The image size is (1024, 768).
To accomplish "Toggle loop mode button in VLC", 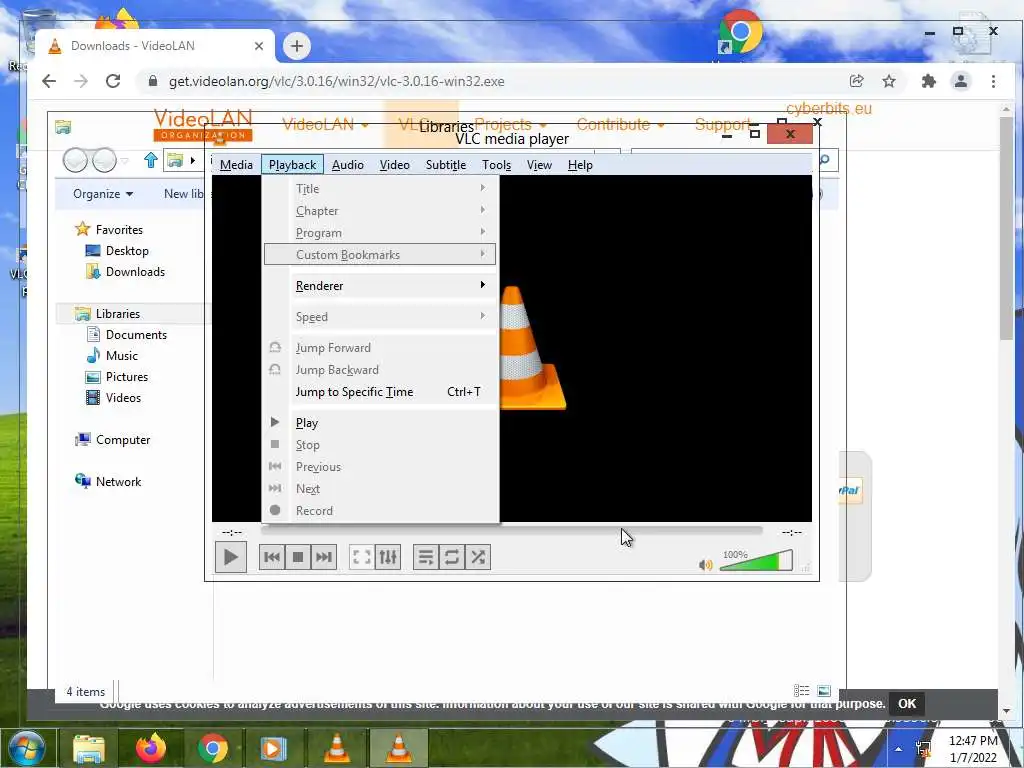I will tap(451, 557).
